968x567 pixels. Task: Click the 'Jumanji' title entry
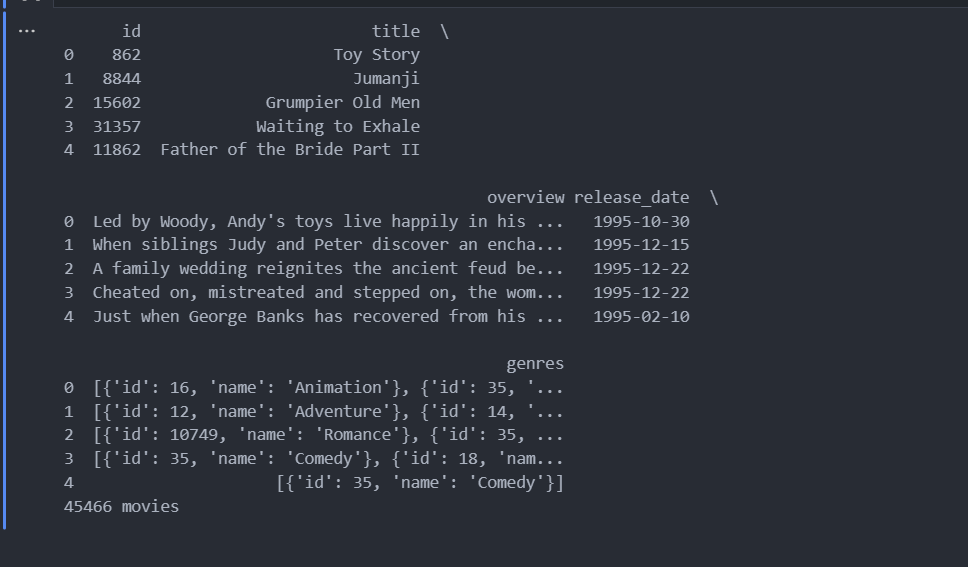[386, 79]
